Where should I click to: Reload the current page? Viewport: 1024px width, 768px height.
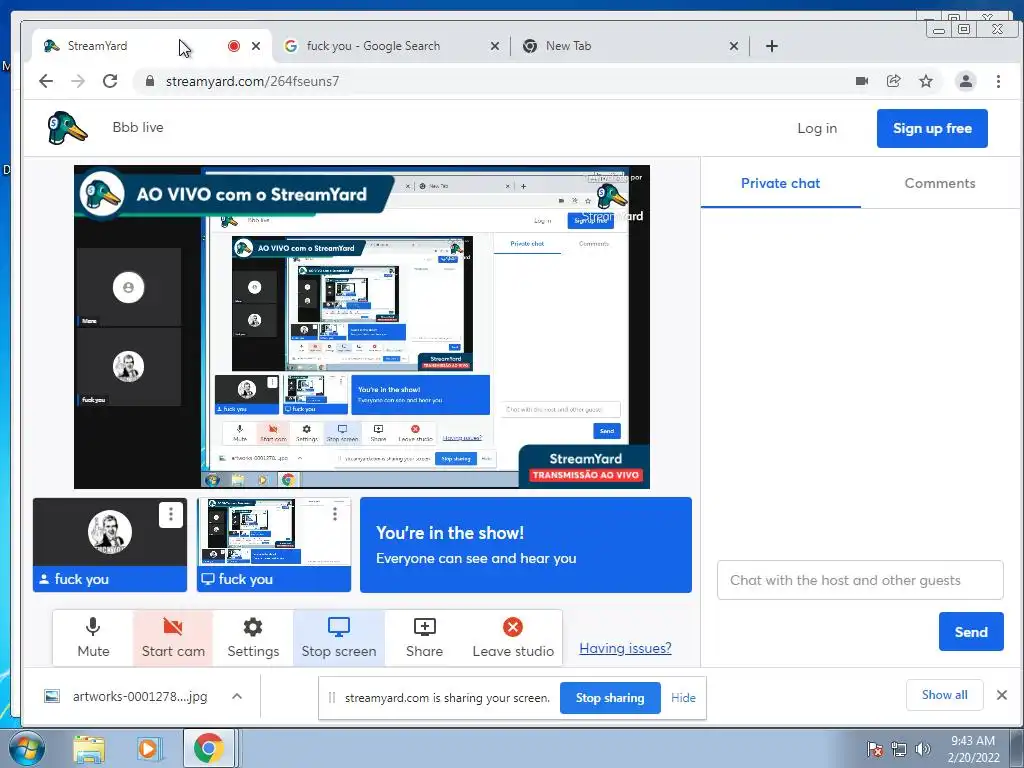point(110,81)
